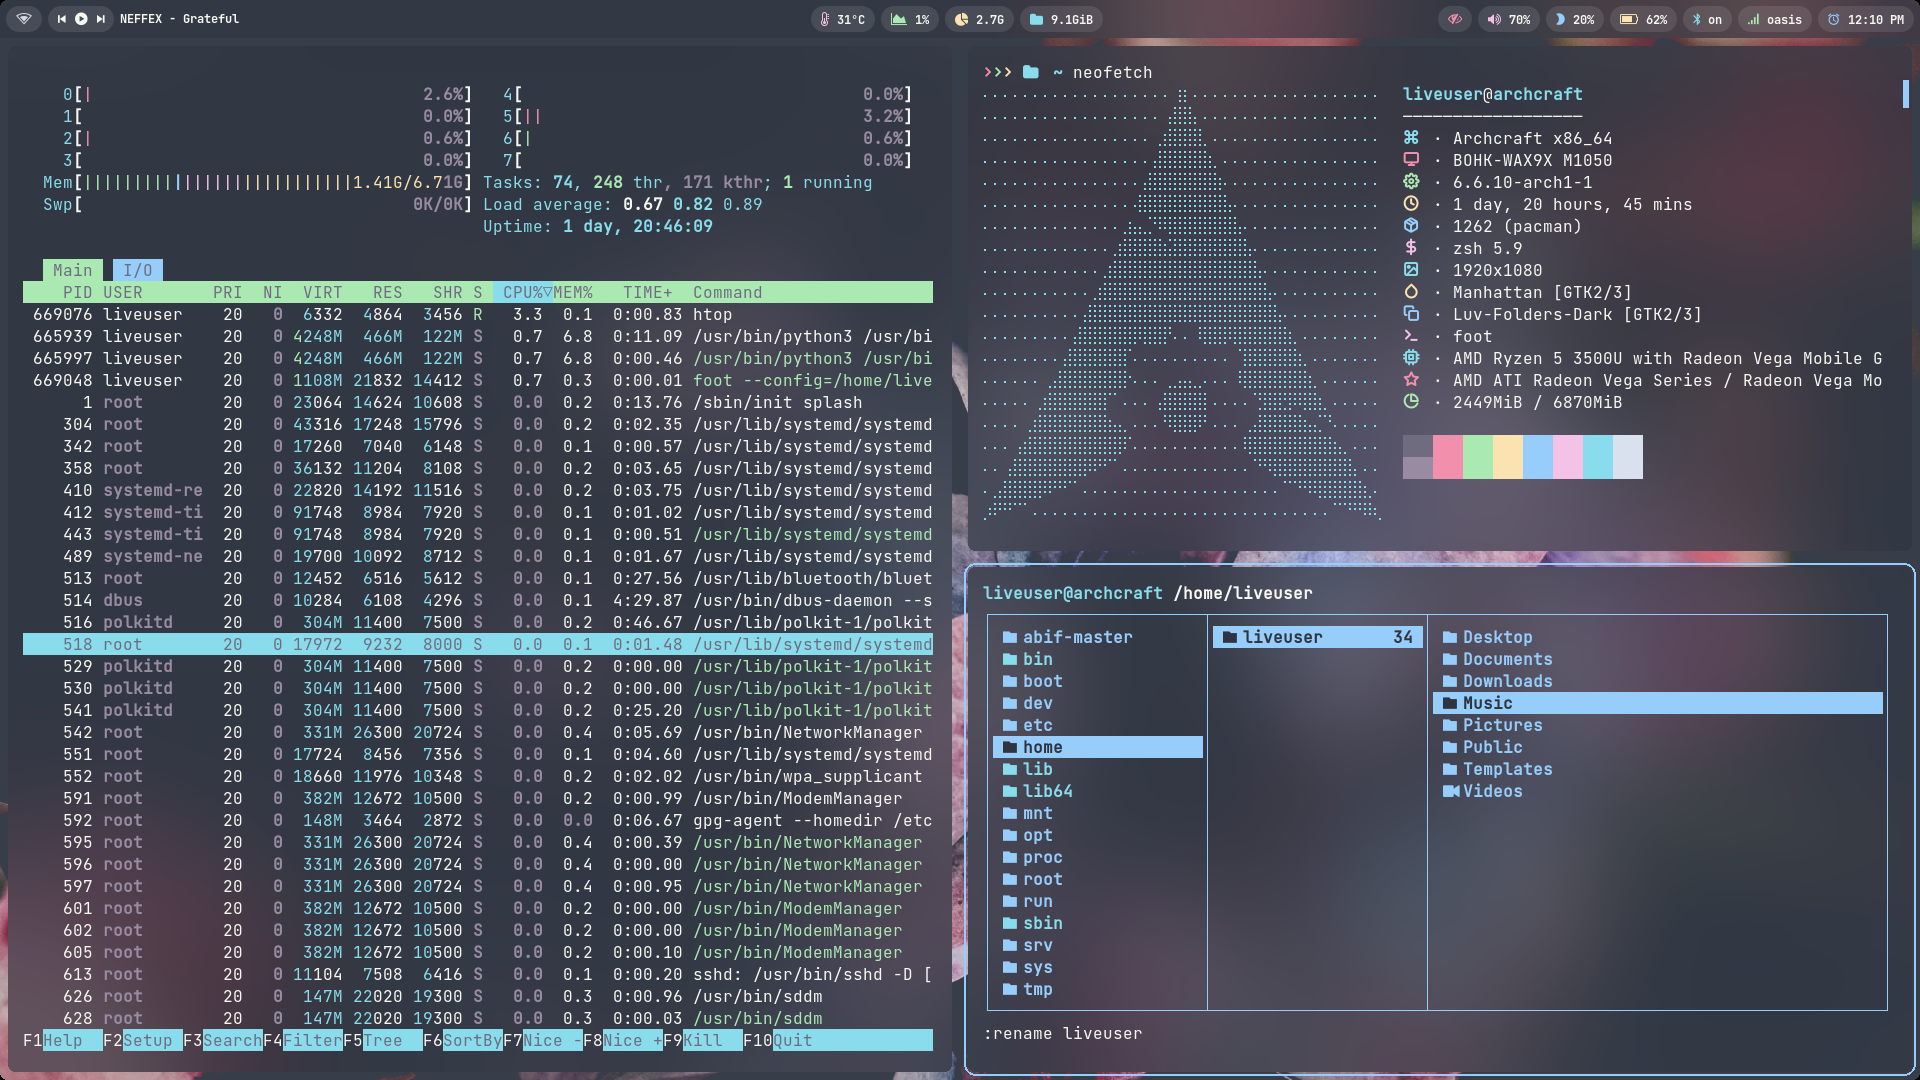Select the Pictures folder in file manager
The image size is (1920, 1080).
(x=1502, y=725)
